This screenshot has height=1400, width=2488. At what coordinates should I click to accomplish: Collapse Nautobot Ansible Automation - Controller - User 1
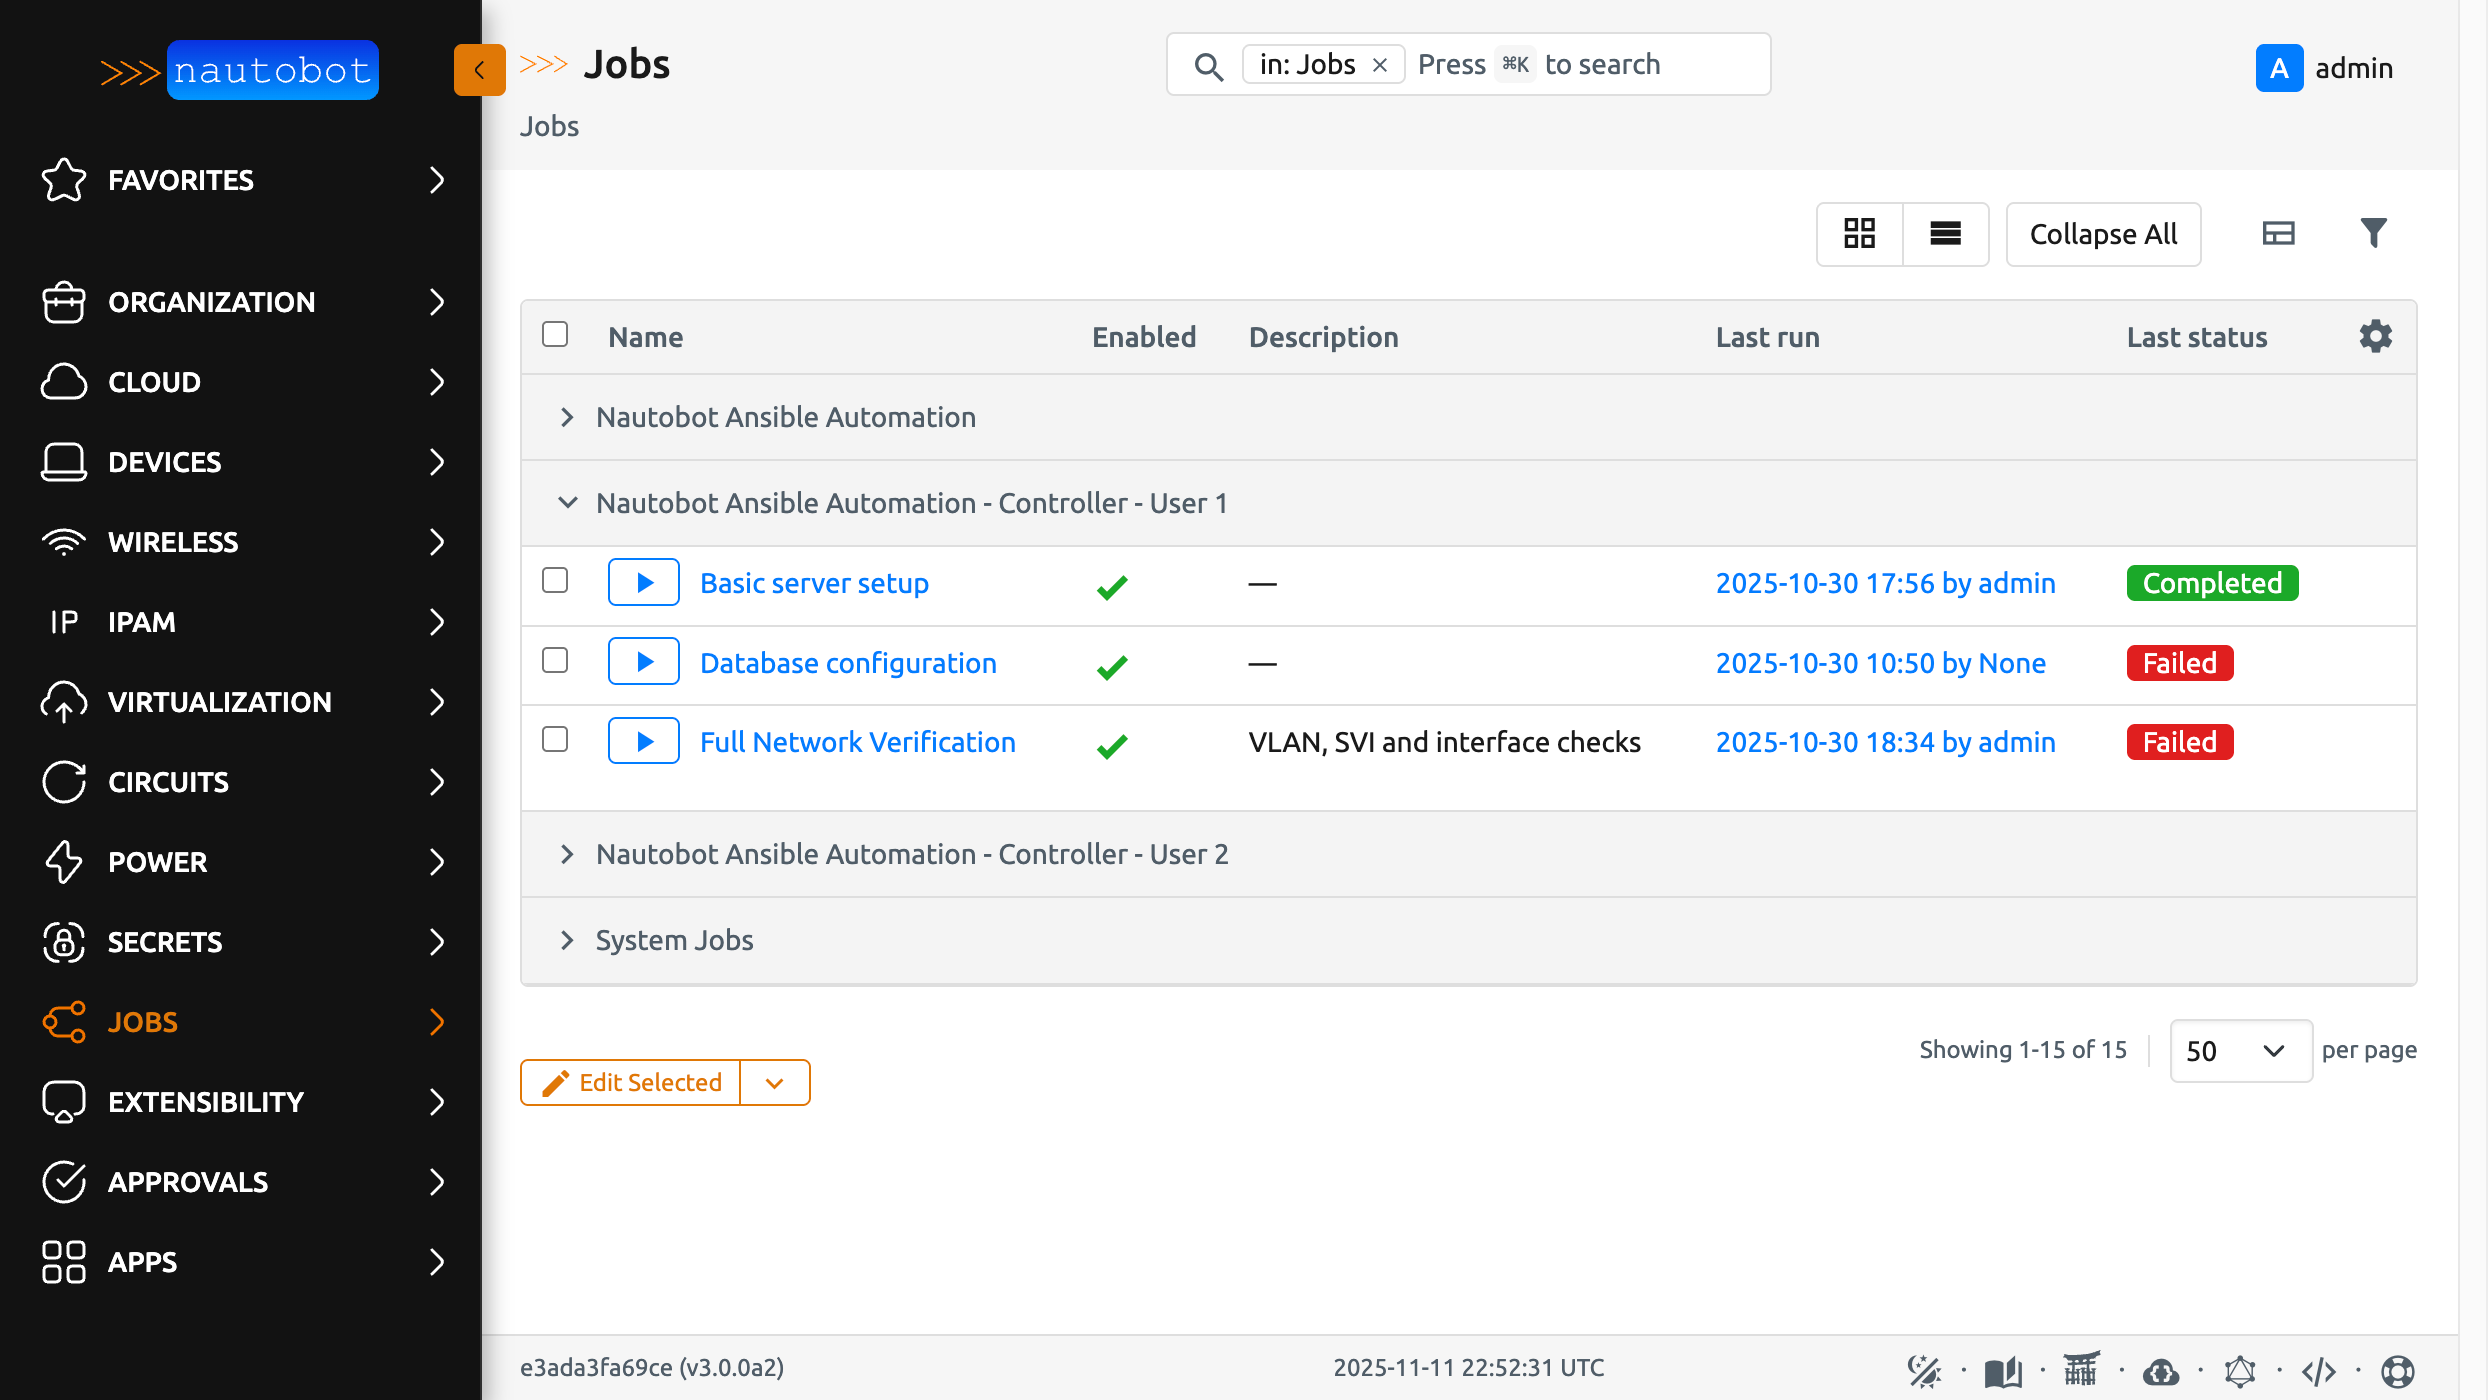(x=568, y=503)
